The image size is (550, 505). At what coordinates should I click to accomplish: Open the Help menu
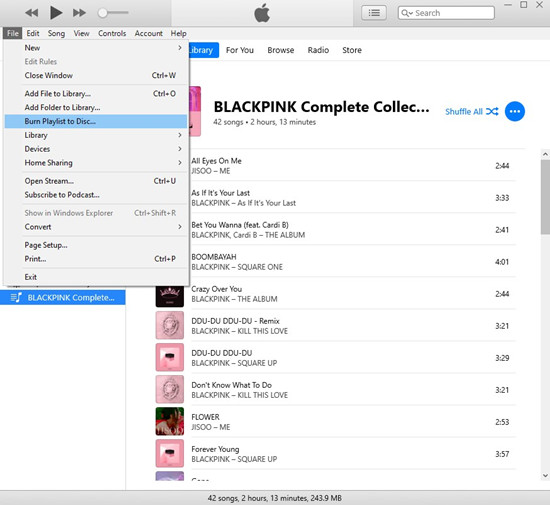(x=179, y=33)
